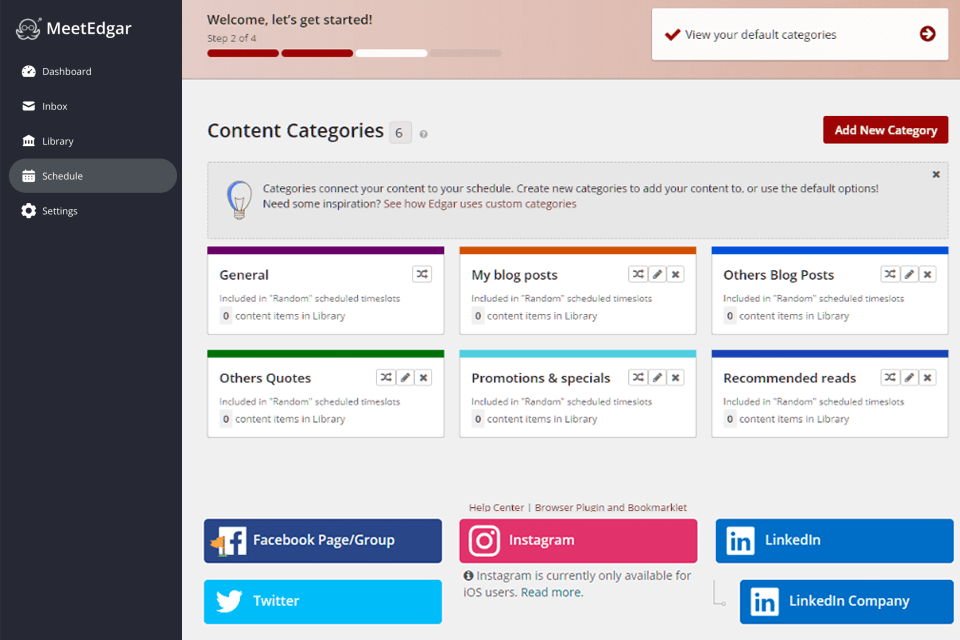Click the My blog posts category title
Viewport: 960px width, 640px height.
tap(514, 275)
